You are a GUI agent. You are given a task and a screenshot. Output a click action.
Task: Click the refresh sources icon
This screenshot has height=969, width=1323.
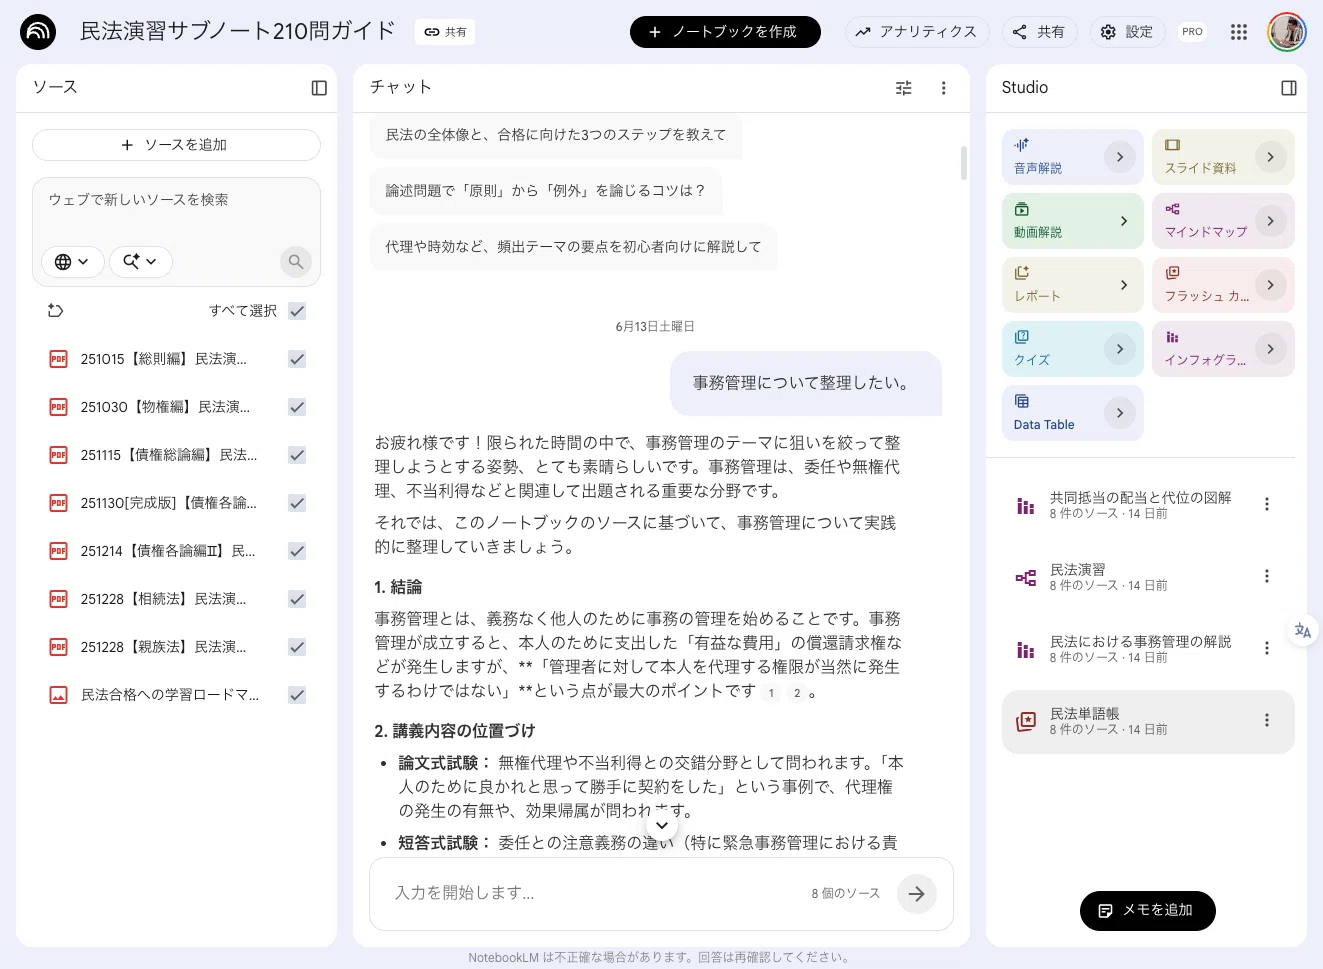coord(56,311)
